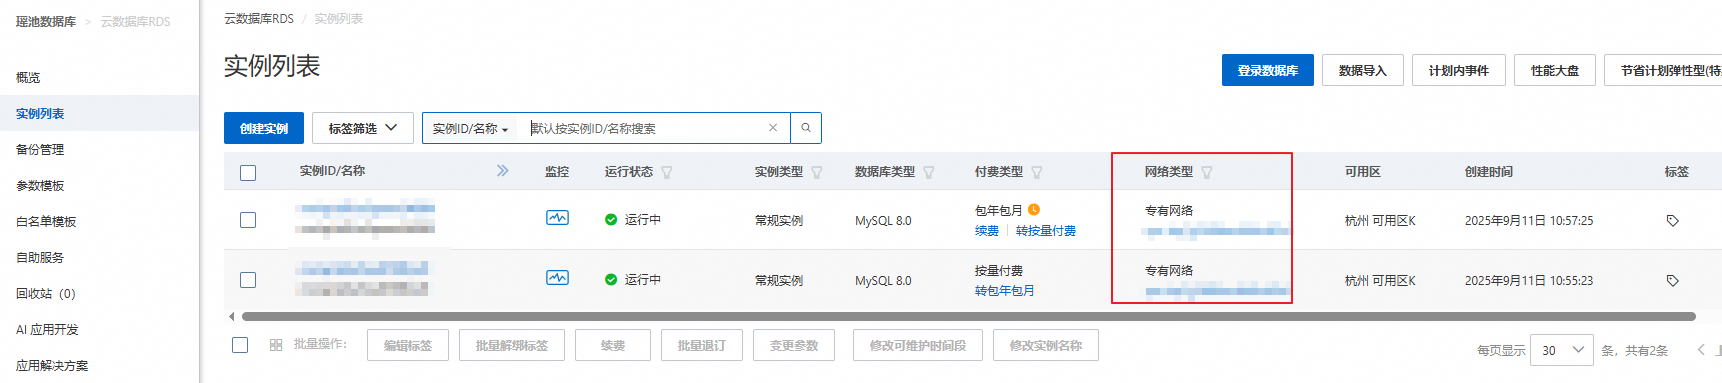Image resolution: width=1722 pixels, height=383 pixels.
Task: Open 参数模板 in the left menu
Action: (x=40, y=185)
